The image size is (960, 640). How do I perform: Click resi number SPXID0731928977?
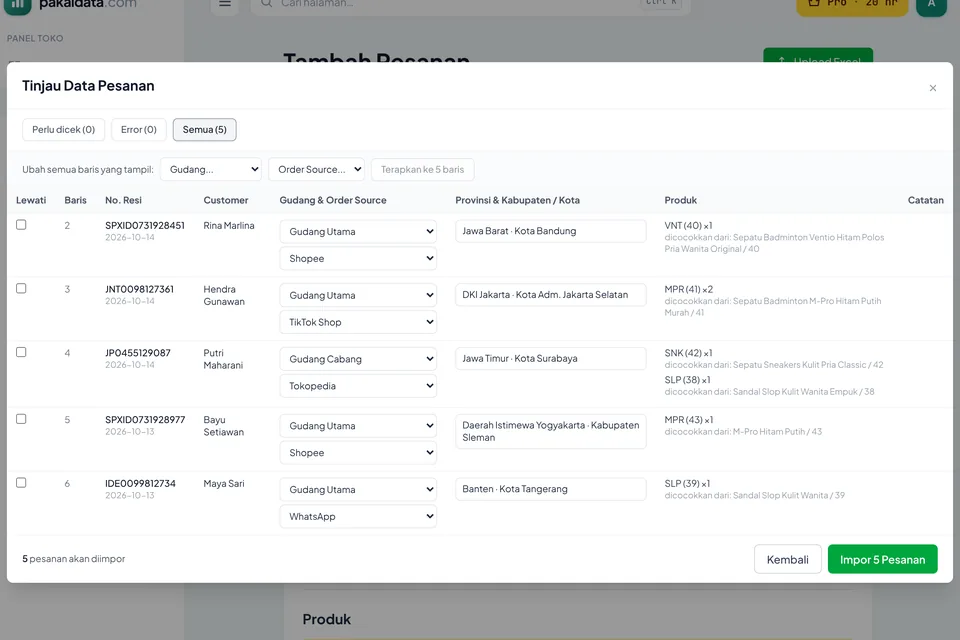point(145,420)
